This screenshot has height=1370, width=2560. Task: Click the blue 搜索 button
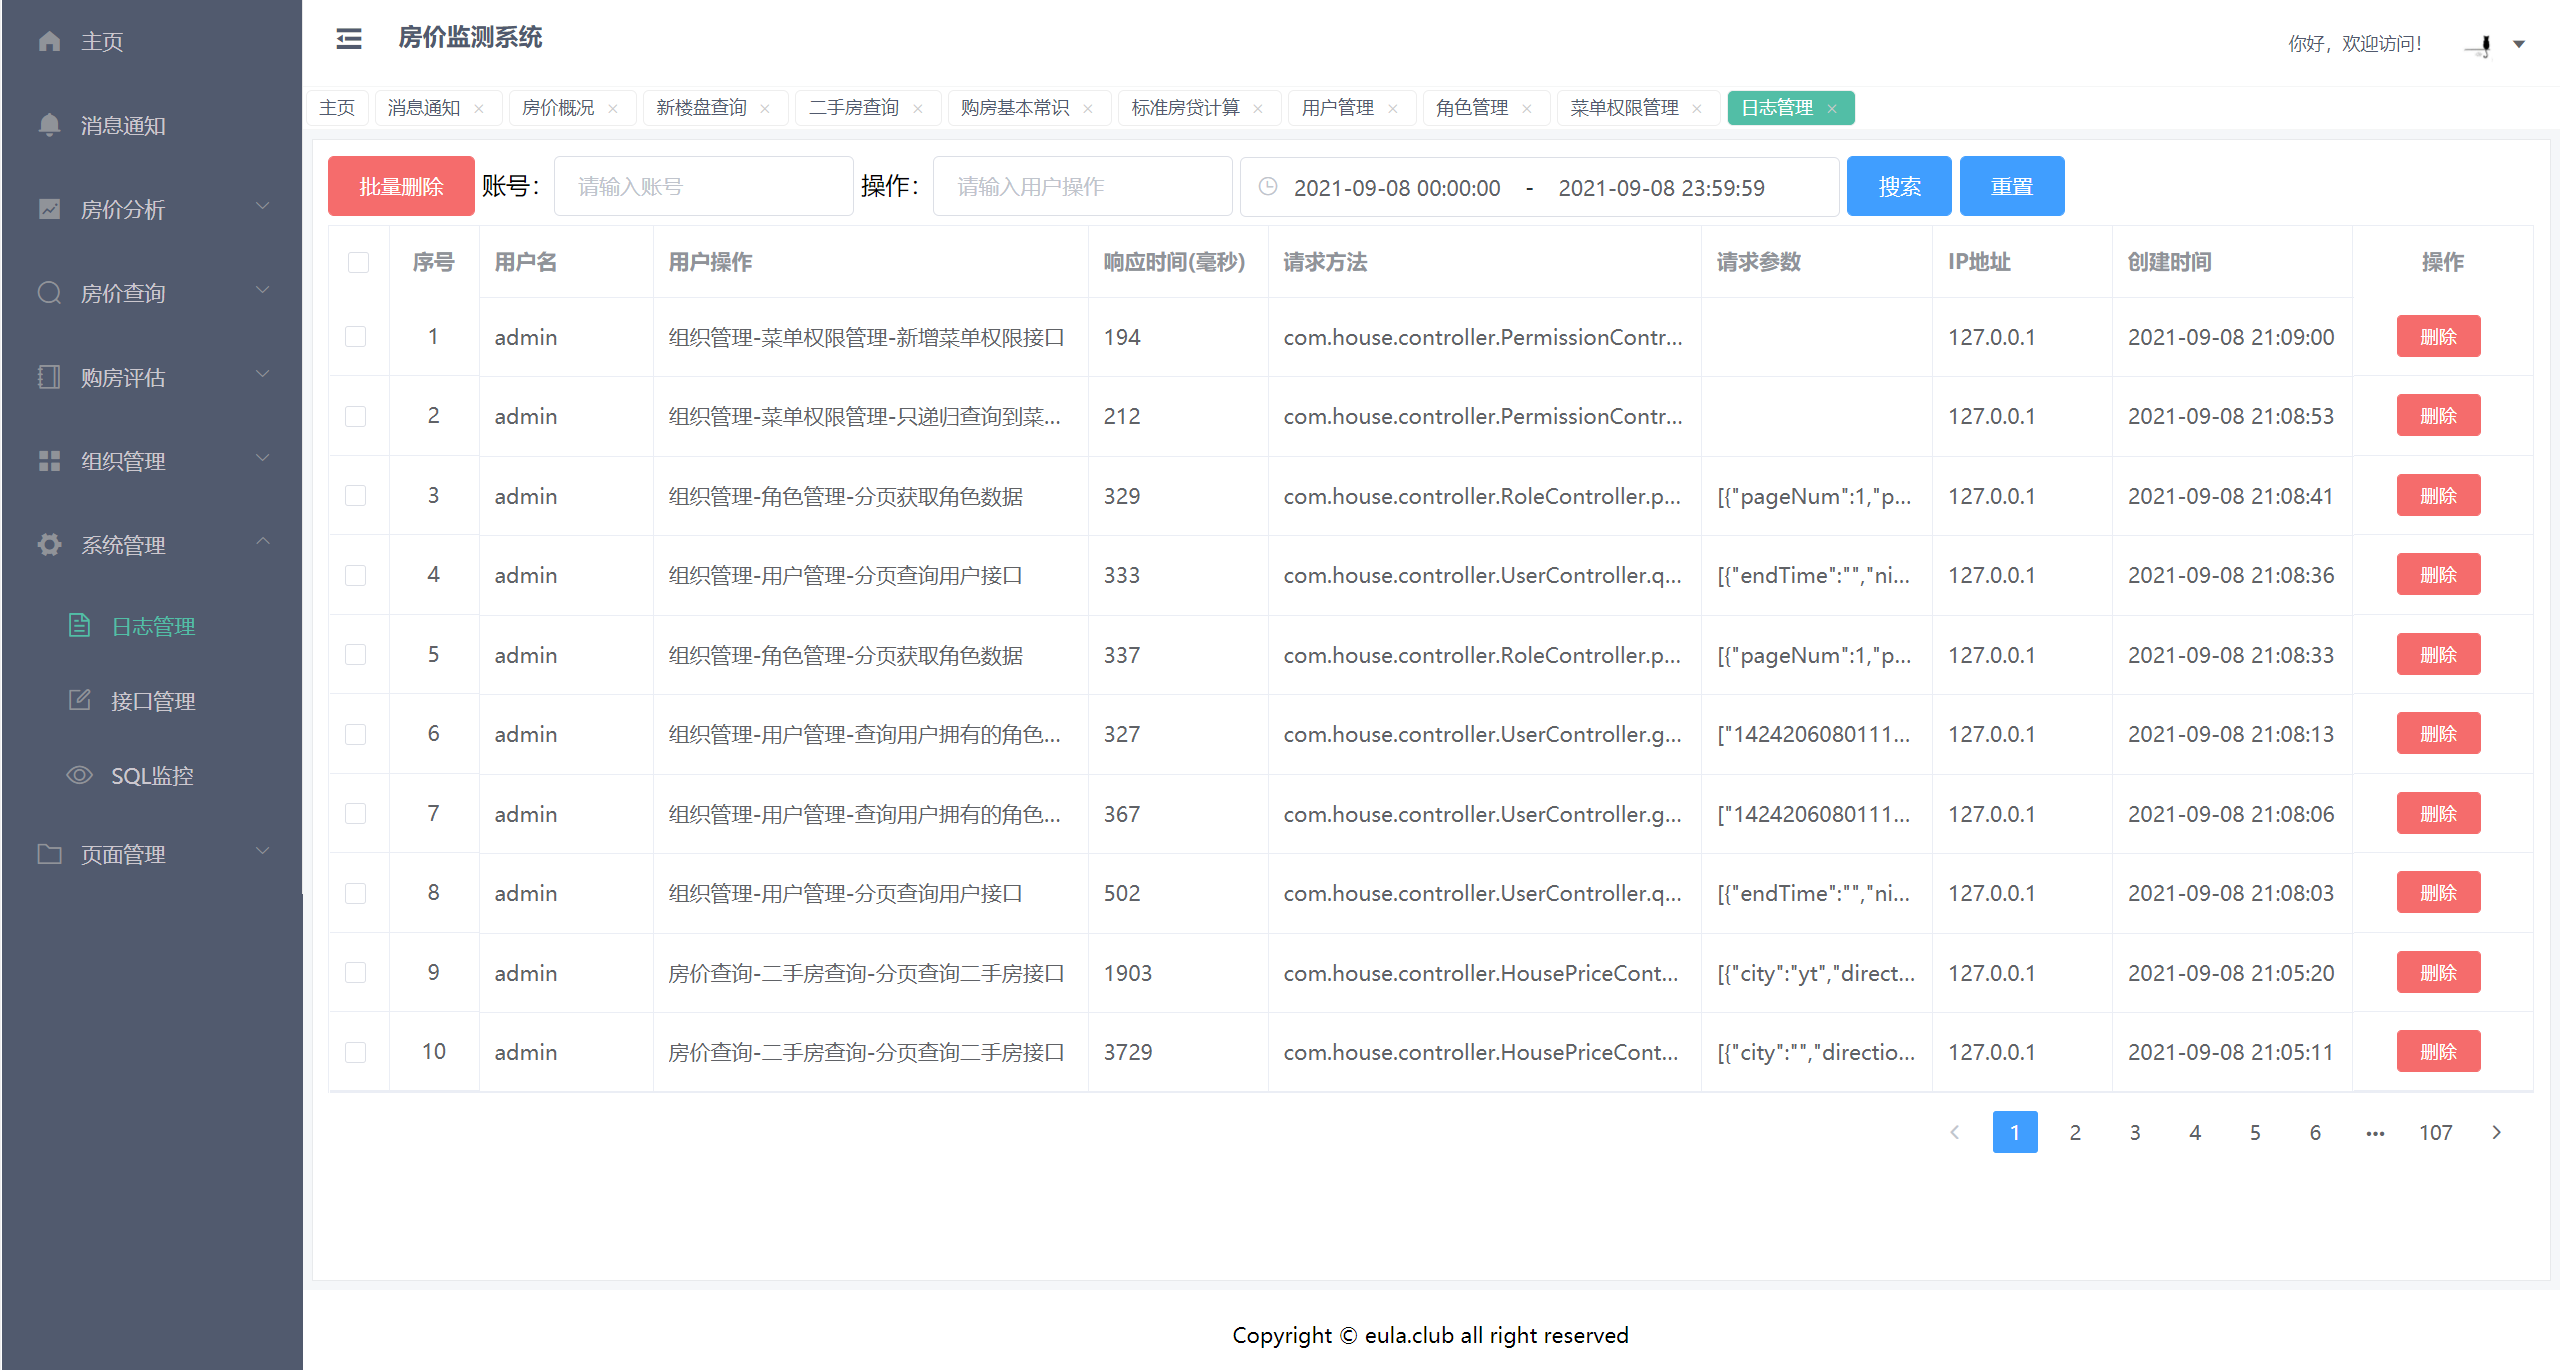1898,186
